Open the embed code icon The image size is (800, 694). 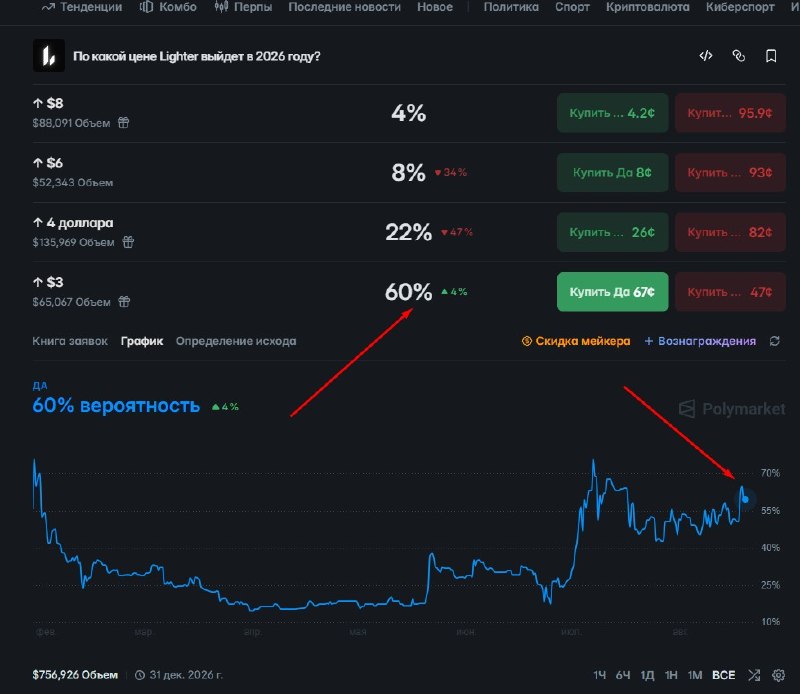coord(706,56)
